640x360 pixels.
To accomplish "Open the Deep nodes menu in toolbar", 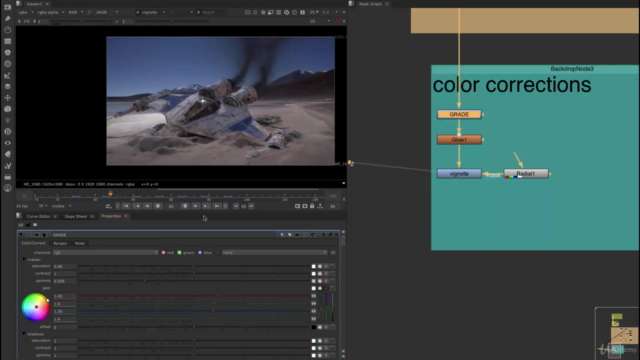I will pos(7,132).
